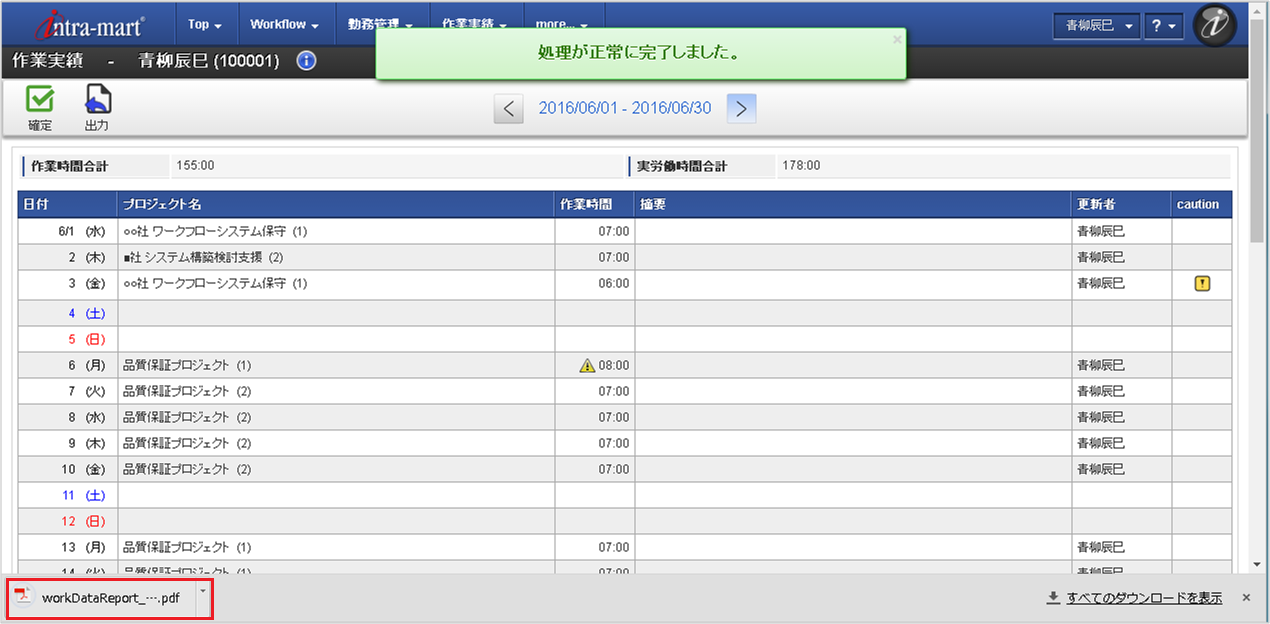The image size is (1270, 624).
Task: Click the 確定 confirm checkmark icon
Action: coord(40,99)
